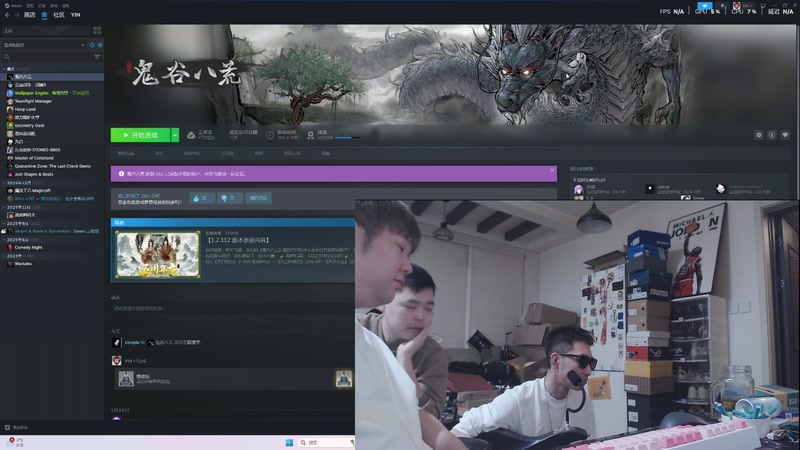Select Mount & Blade II: Bannerlord entry
The height and width of the screenshot is (450, 800).
point(52,231)
